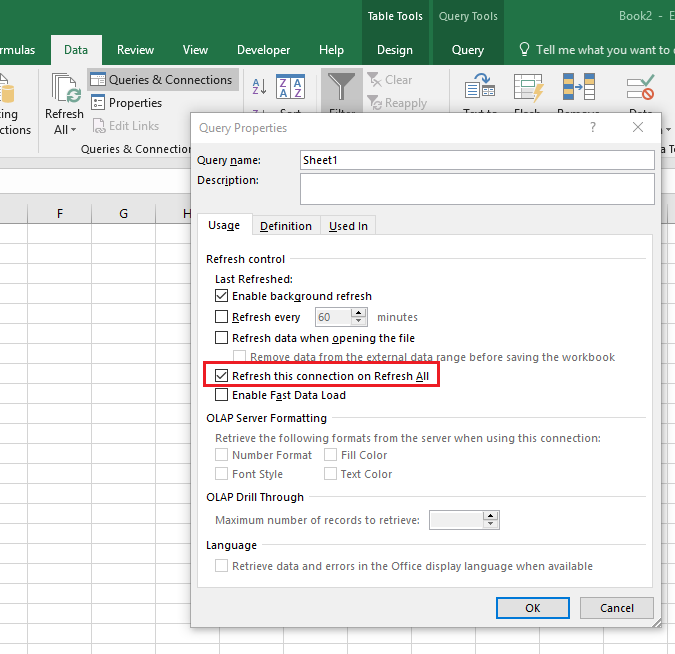Screen dimensions: 675x654
Task: Decrease maximum records spinner down arrow
Action: pos(490,524)
